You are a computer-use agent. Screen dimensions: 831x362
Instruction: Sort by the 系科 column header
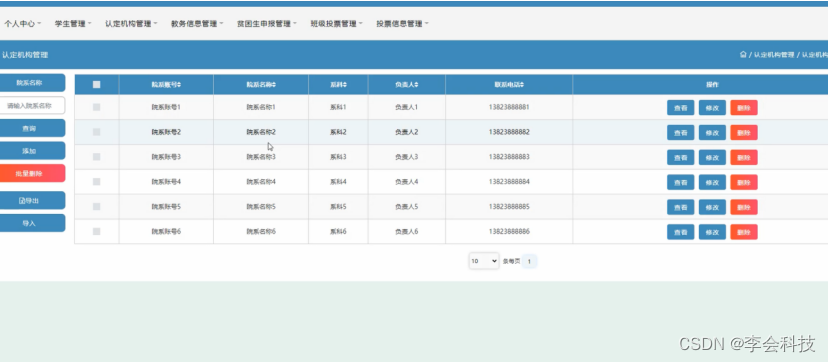pos(338,85)
